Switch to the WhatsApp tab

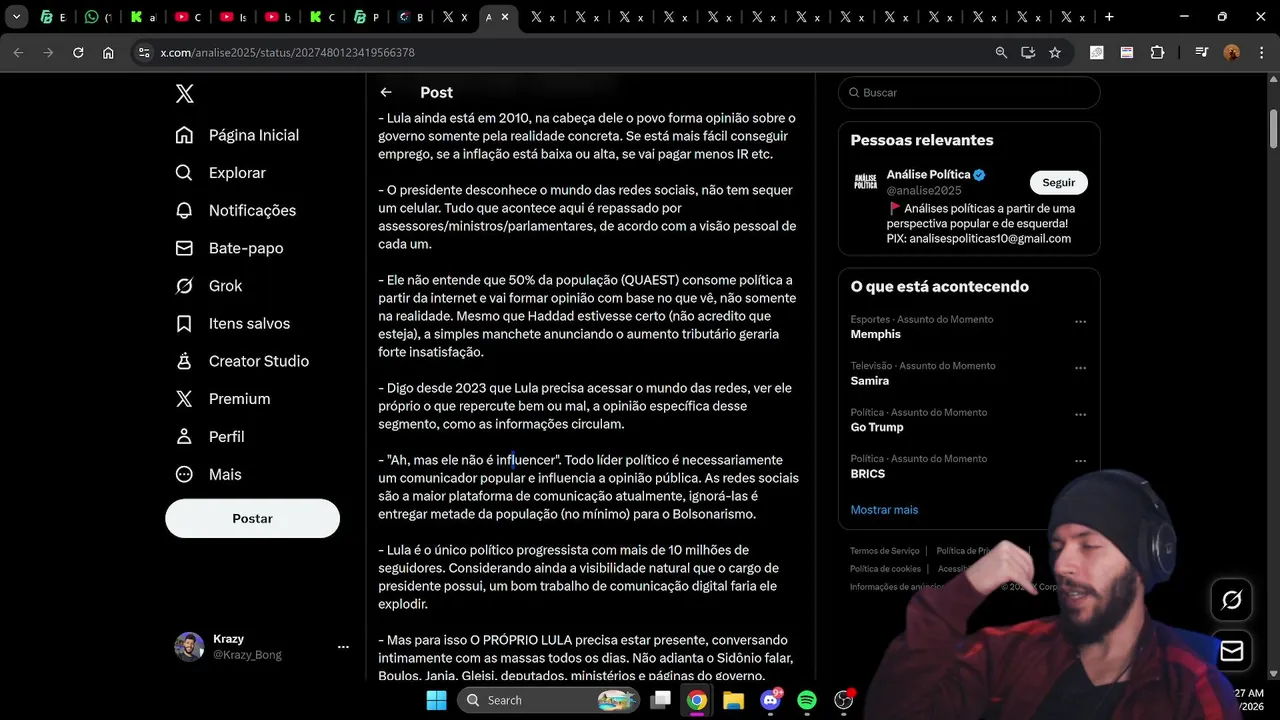tap(98, 17)
